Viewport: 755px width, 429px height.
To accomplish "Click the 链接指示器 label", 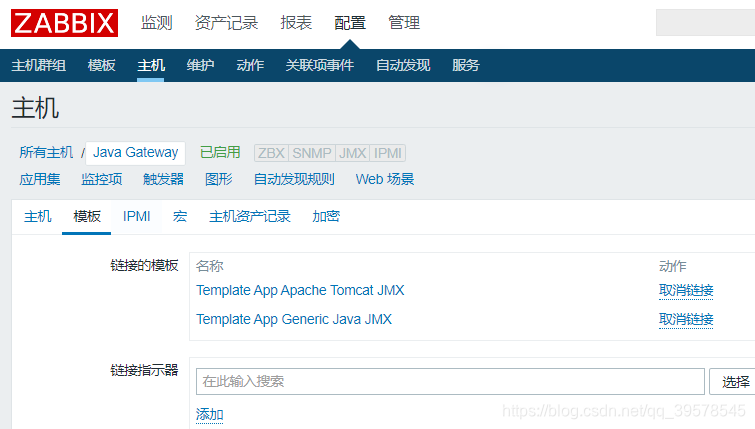I will [144, 370].
